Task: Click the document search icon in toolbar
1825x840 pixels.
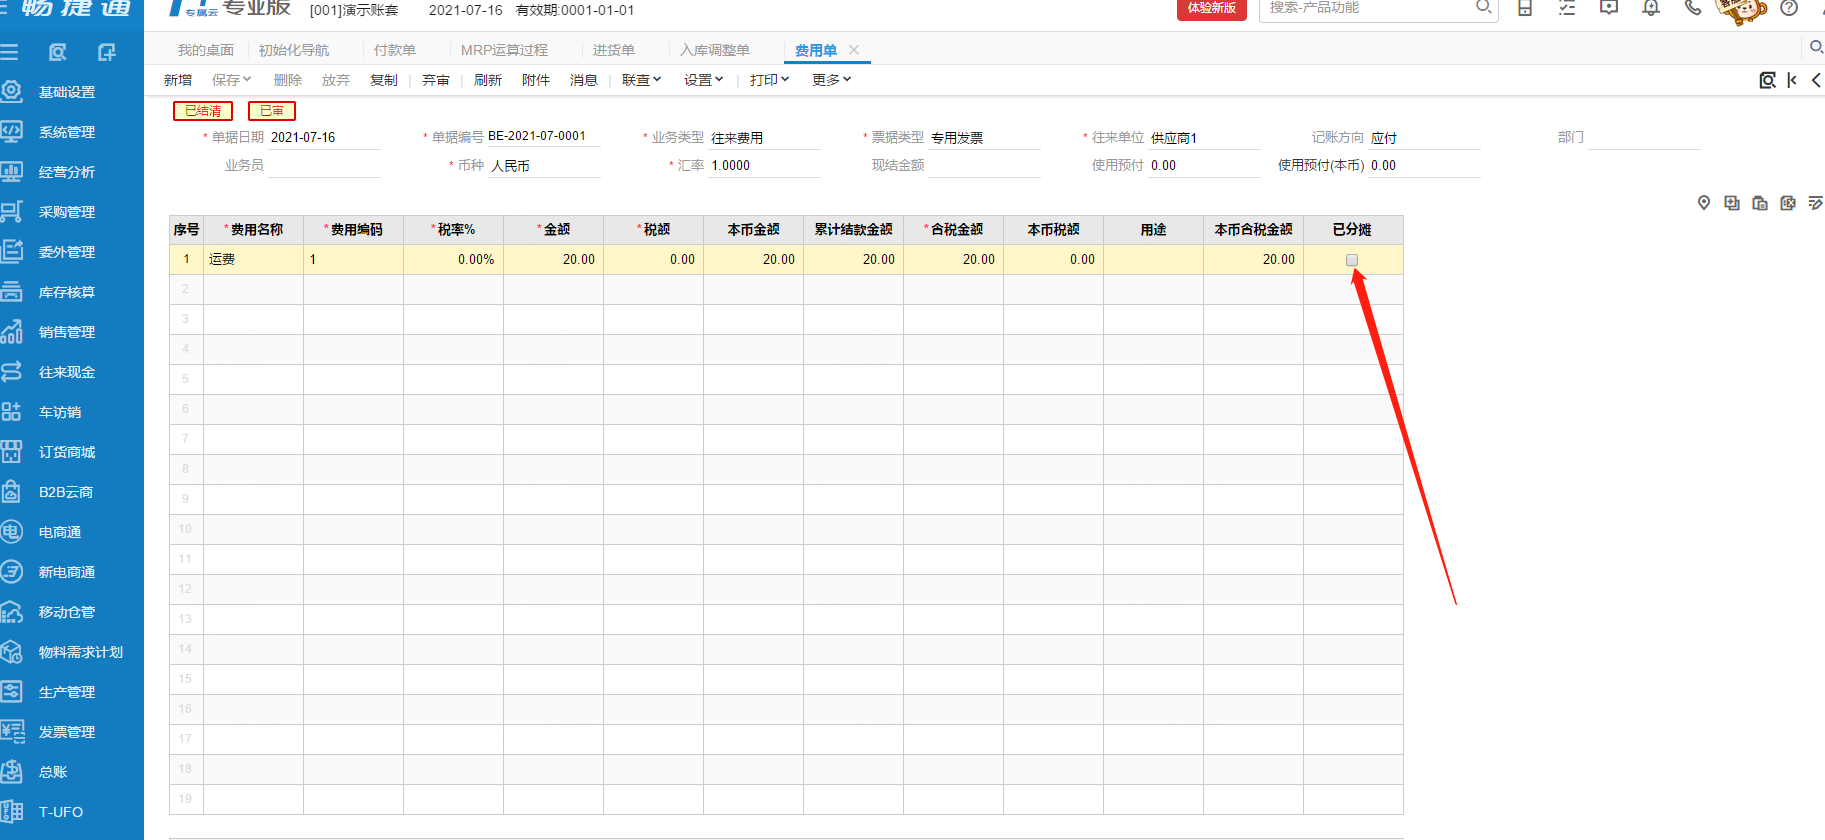Action: 1768,80
